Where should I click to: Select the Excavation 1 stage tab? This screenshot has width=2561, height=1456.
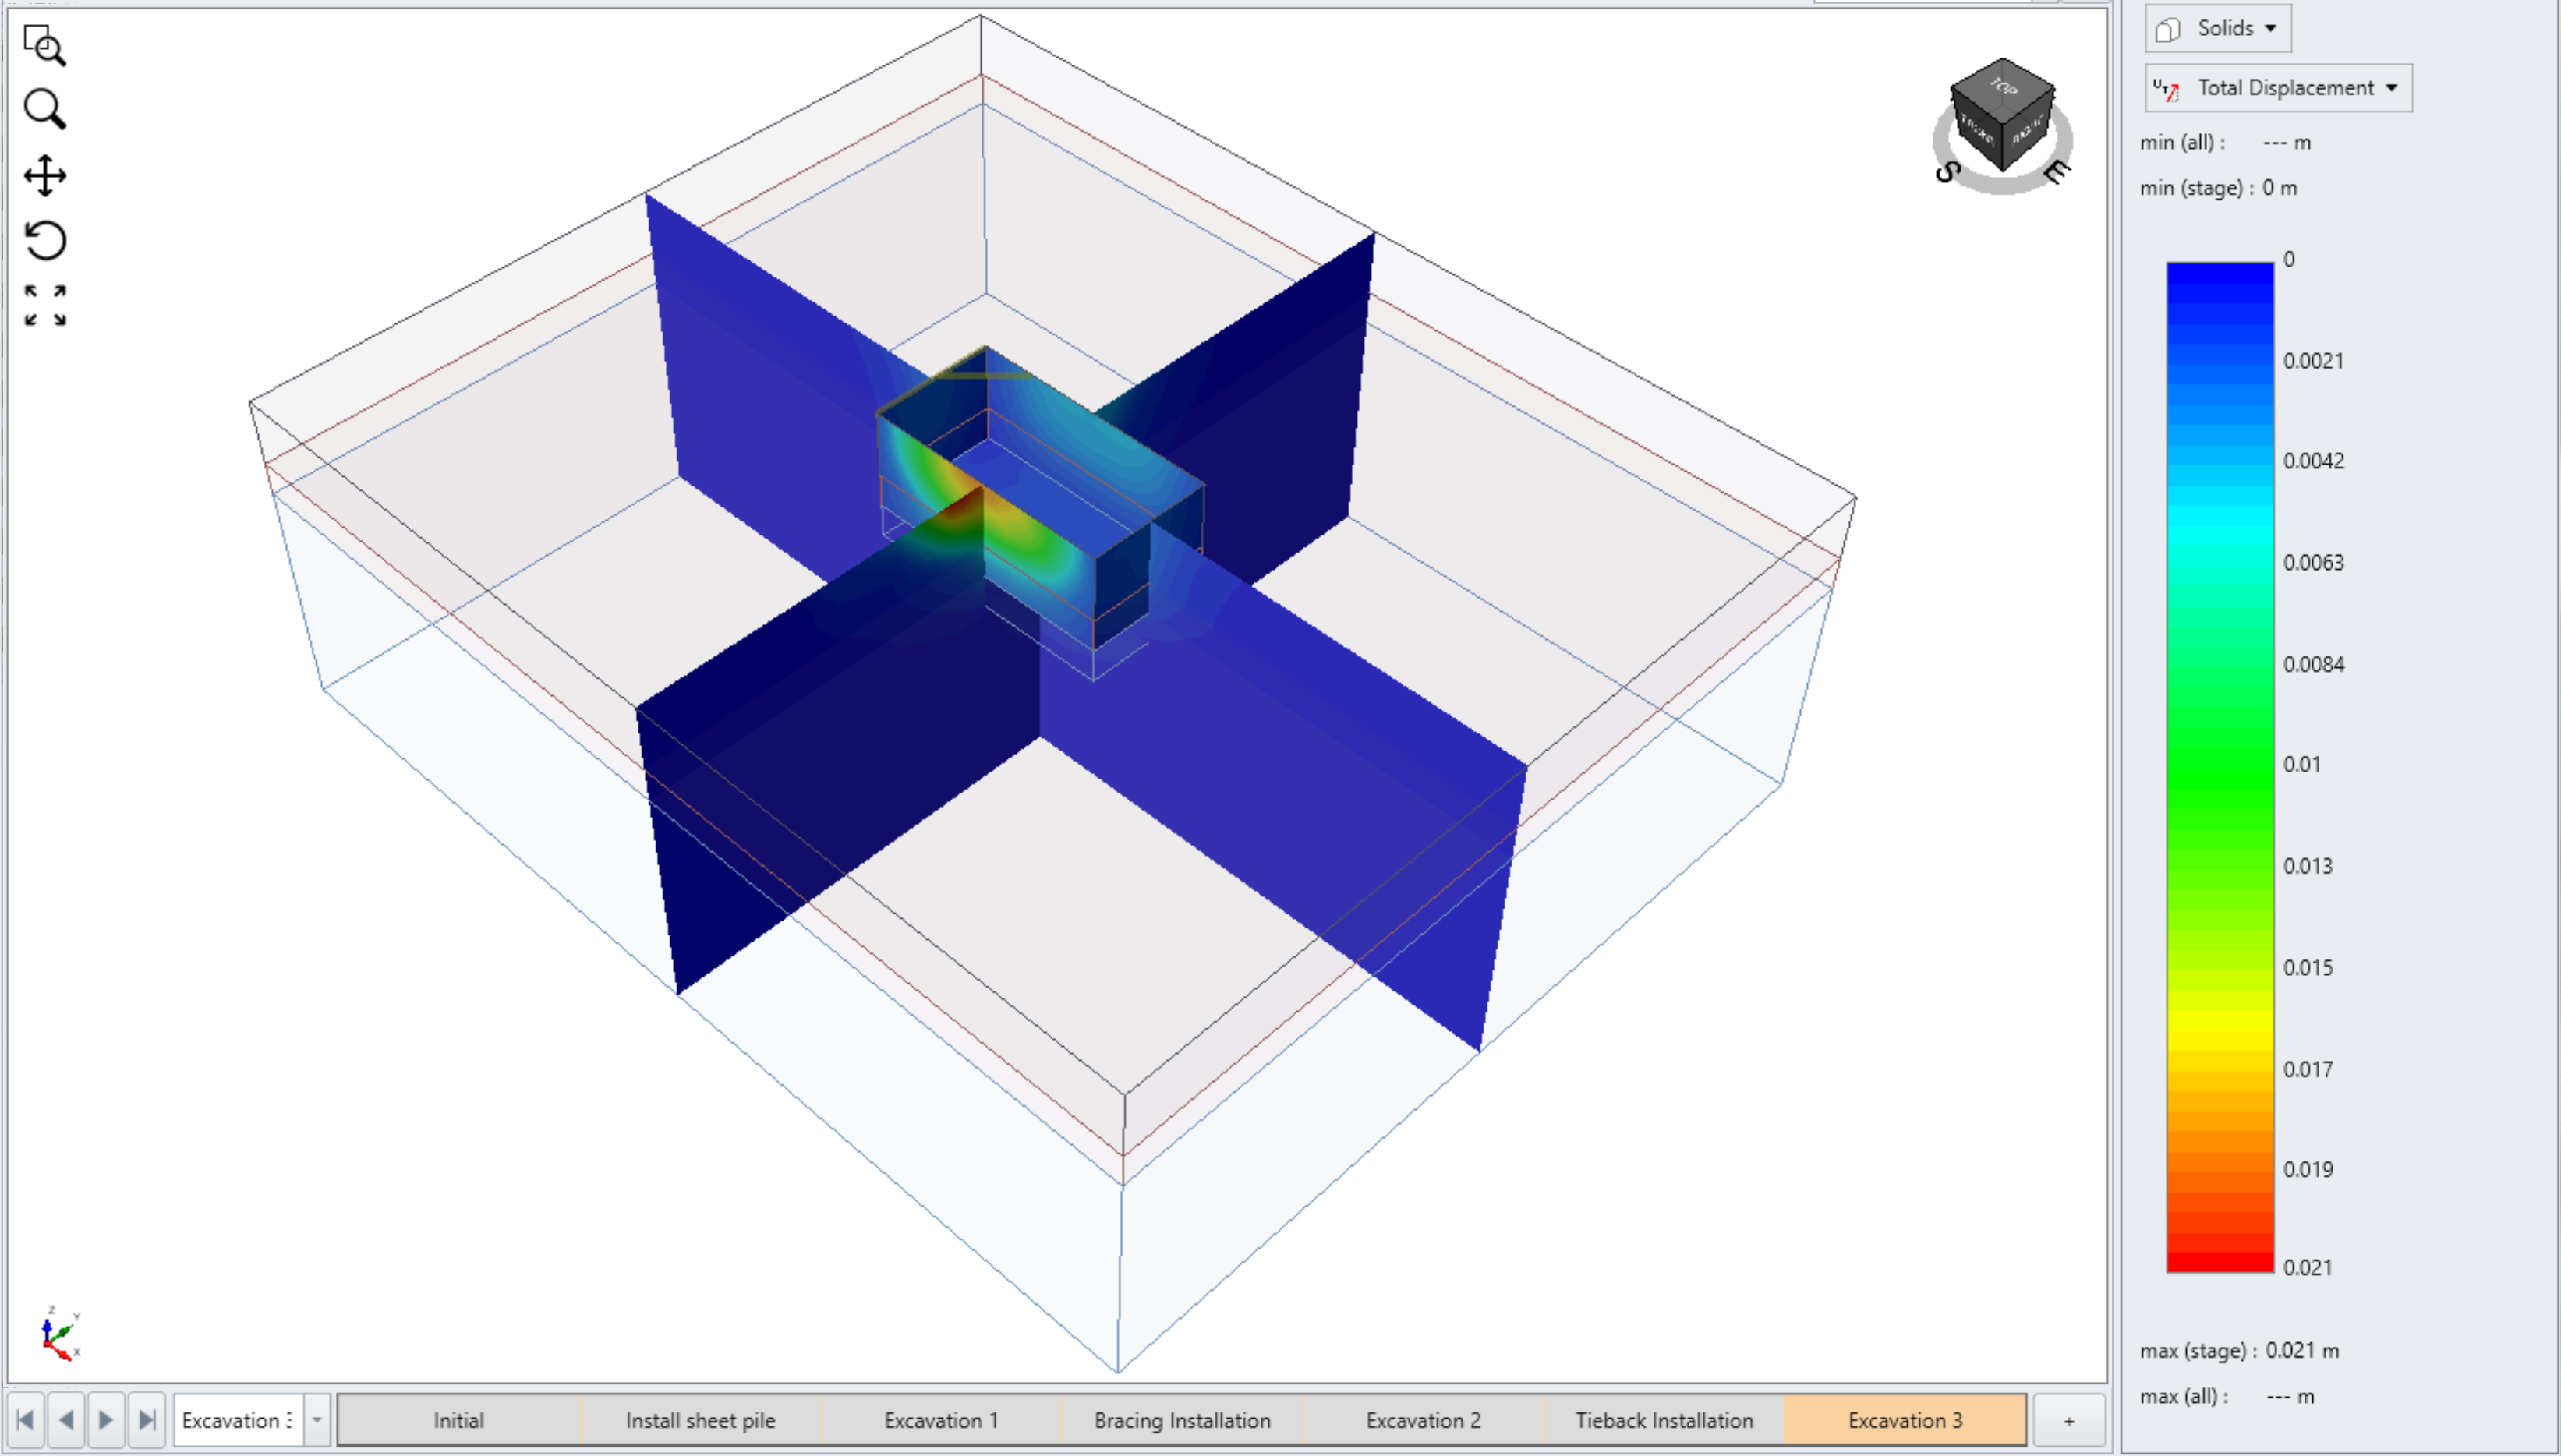pos(941,1420)
